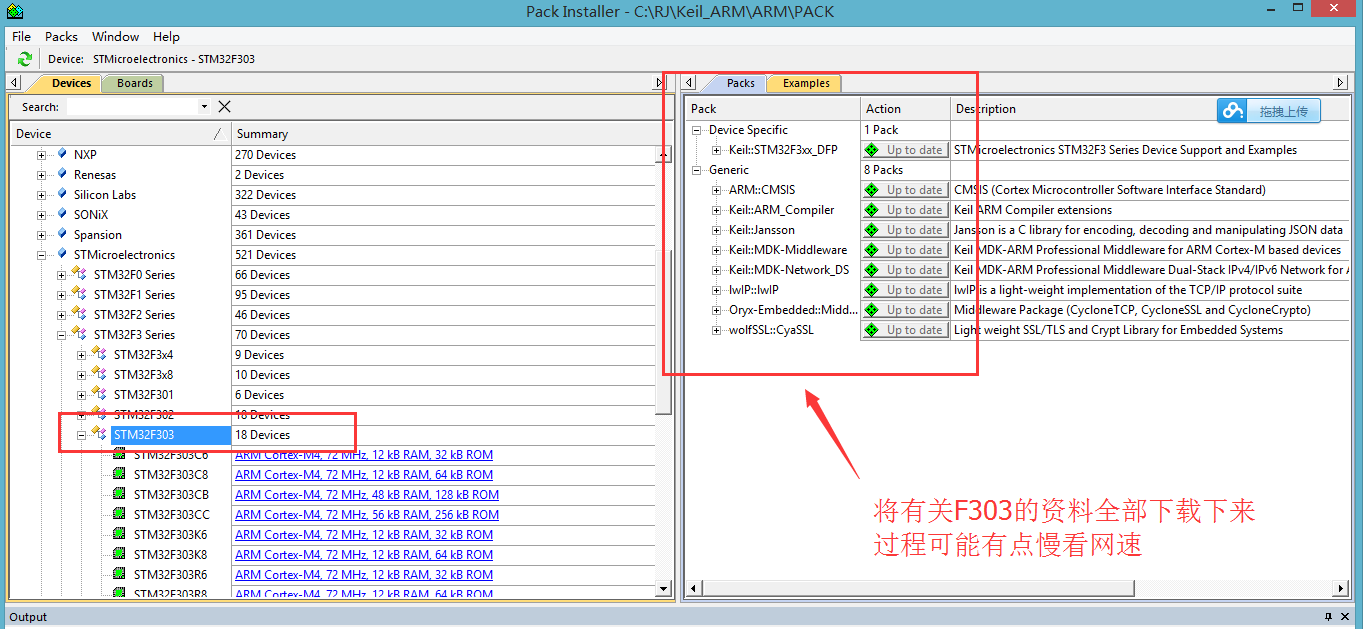
Task: Expand the STM32F0 Series node
Action: coord(62,275)
